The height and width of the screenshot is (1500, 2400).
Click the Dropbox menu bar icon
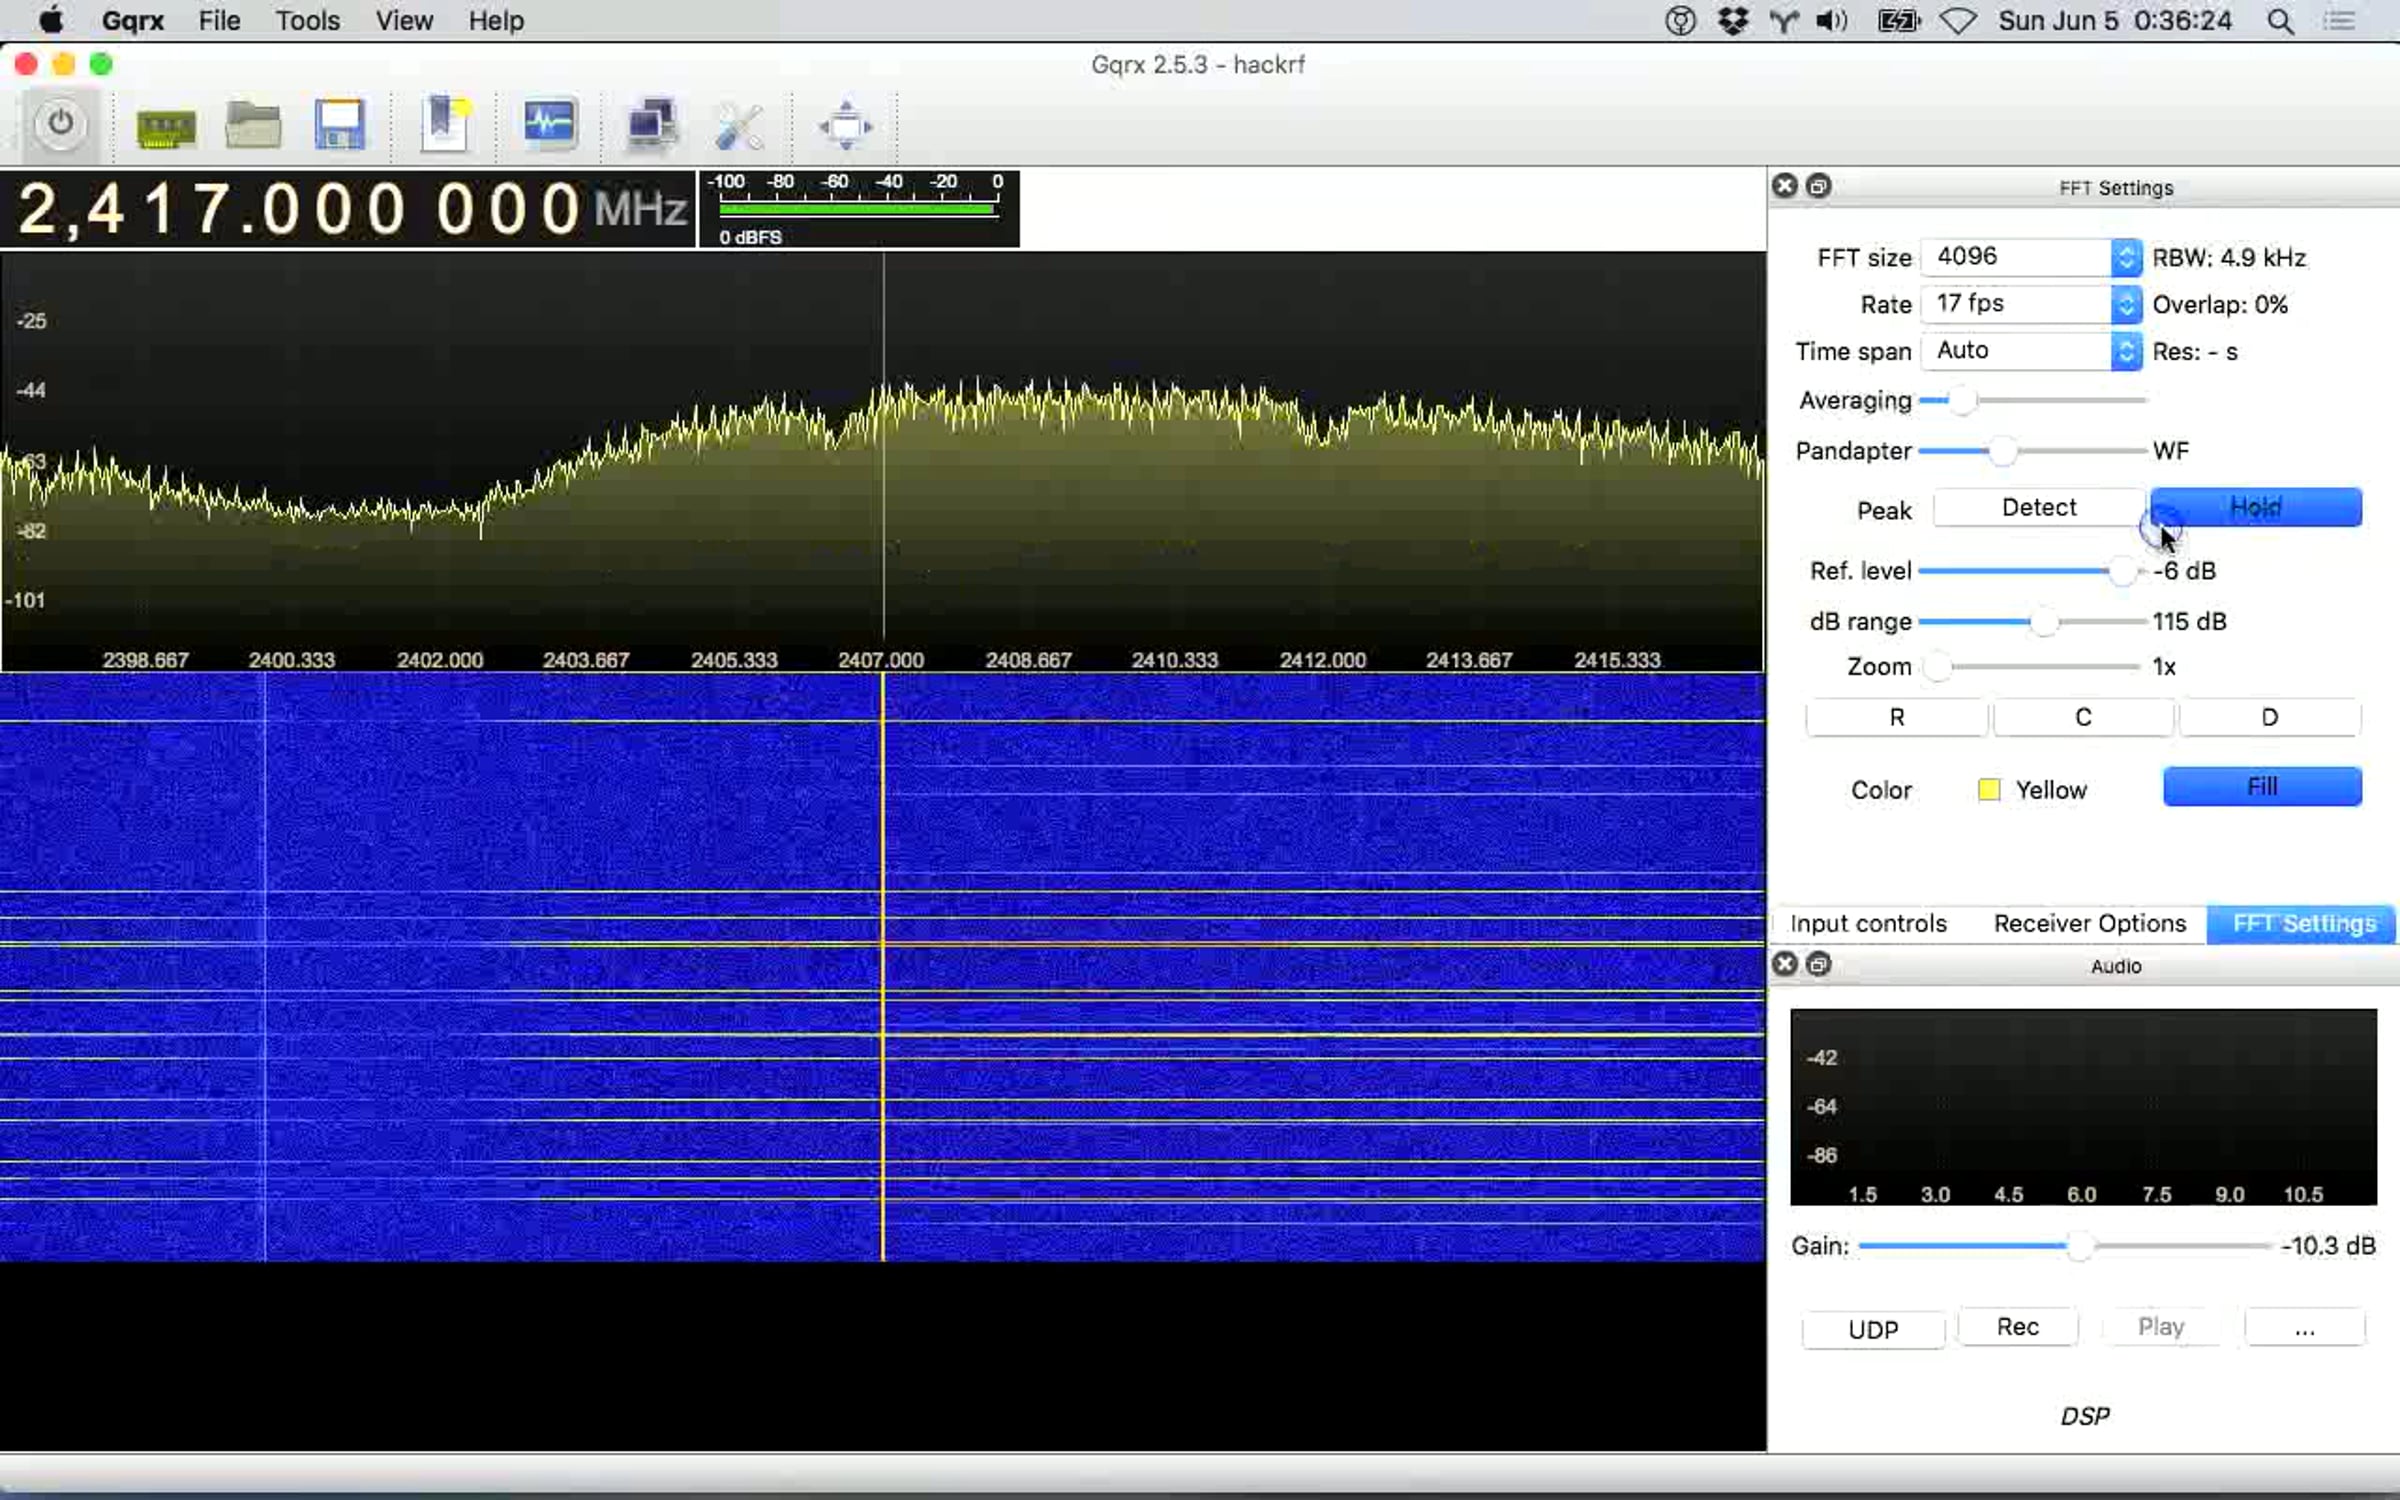click(1733, 21)
